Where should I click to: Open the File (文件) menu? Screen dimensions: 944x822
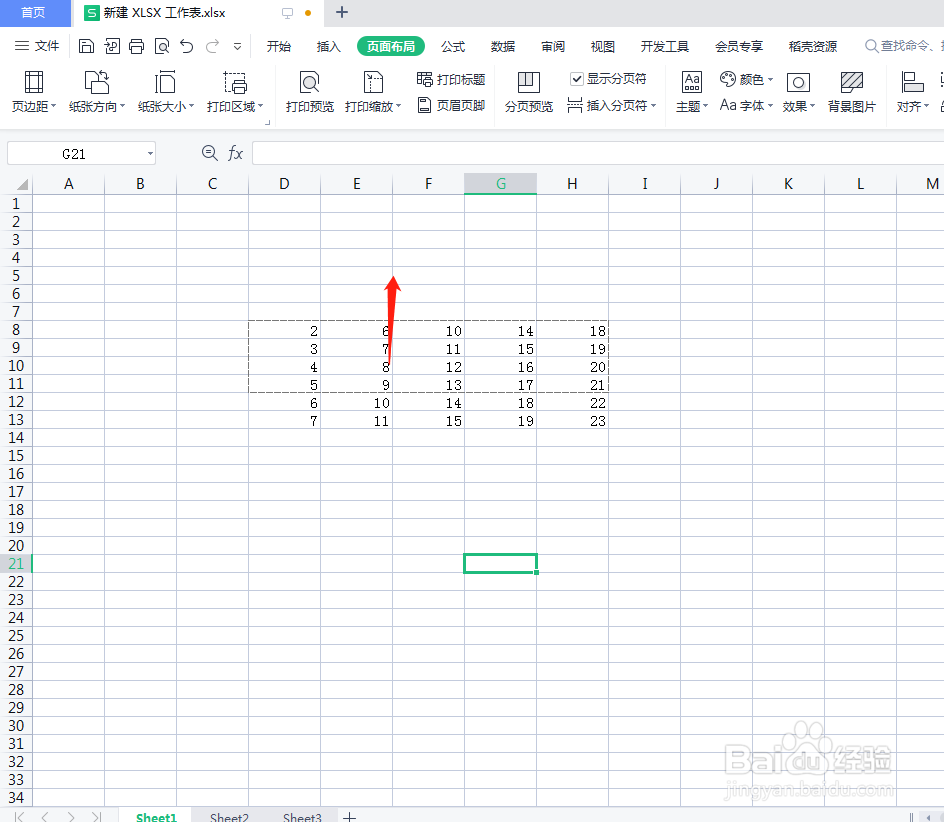point(37,46)
